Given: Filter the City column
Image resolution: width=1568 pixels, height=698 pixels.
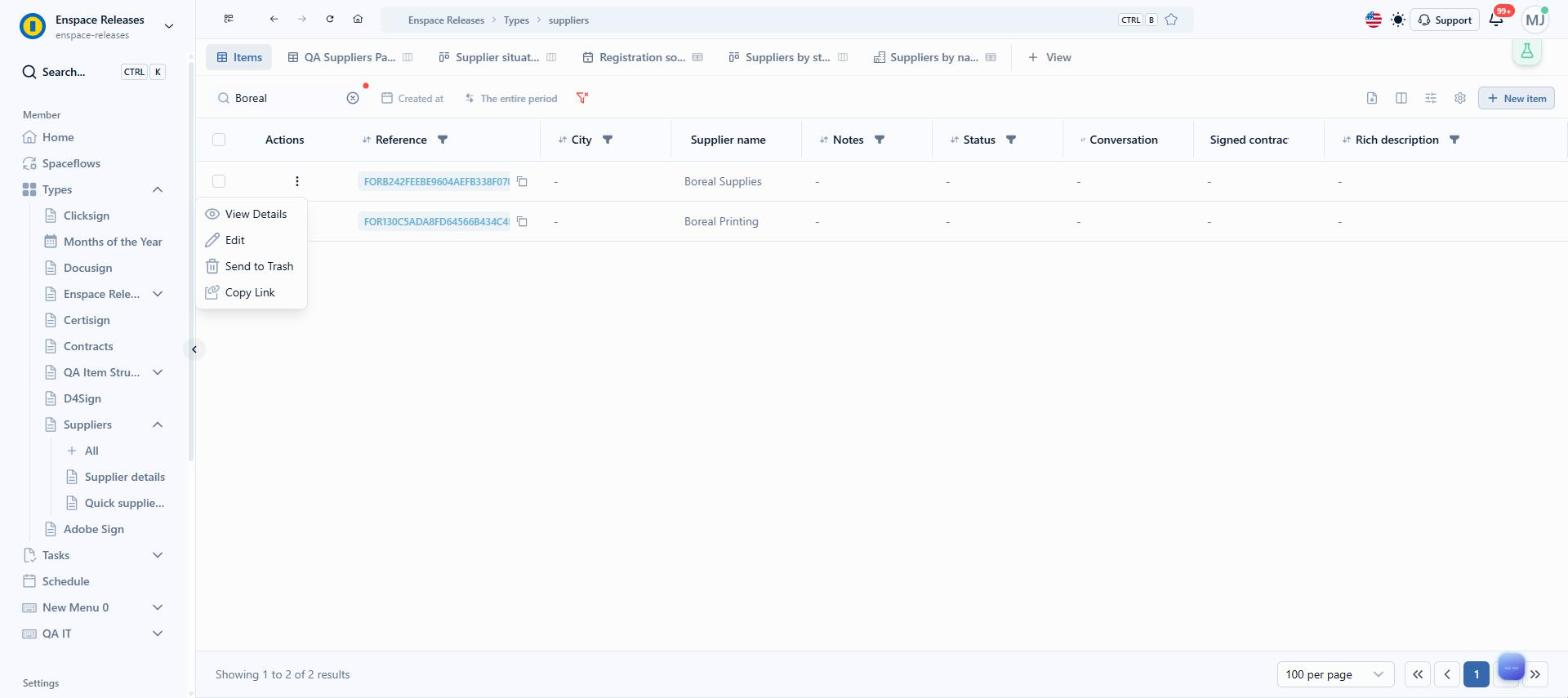Looking at the screenshot, I should (x=607, y=140).
